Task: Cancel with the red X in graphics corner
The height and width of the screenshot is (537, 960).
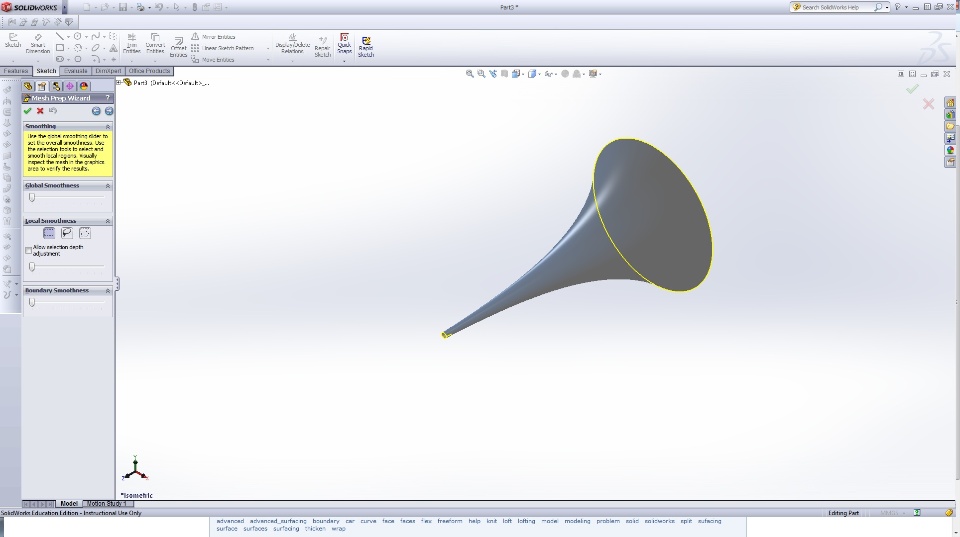Action: pos(929,104)
